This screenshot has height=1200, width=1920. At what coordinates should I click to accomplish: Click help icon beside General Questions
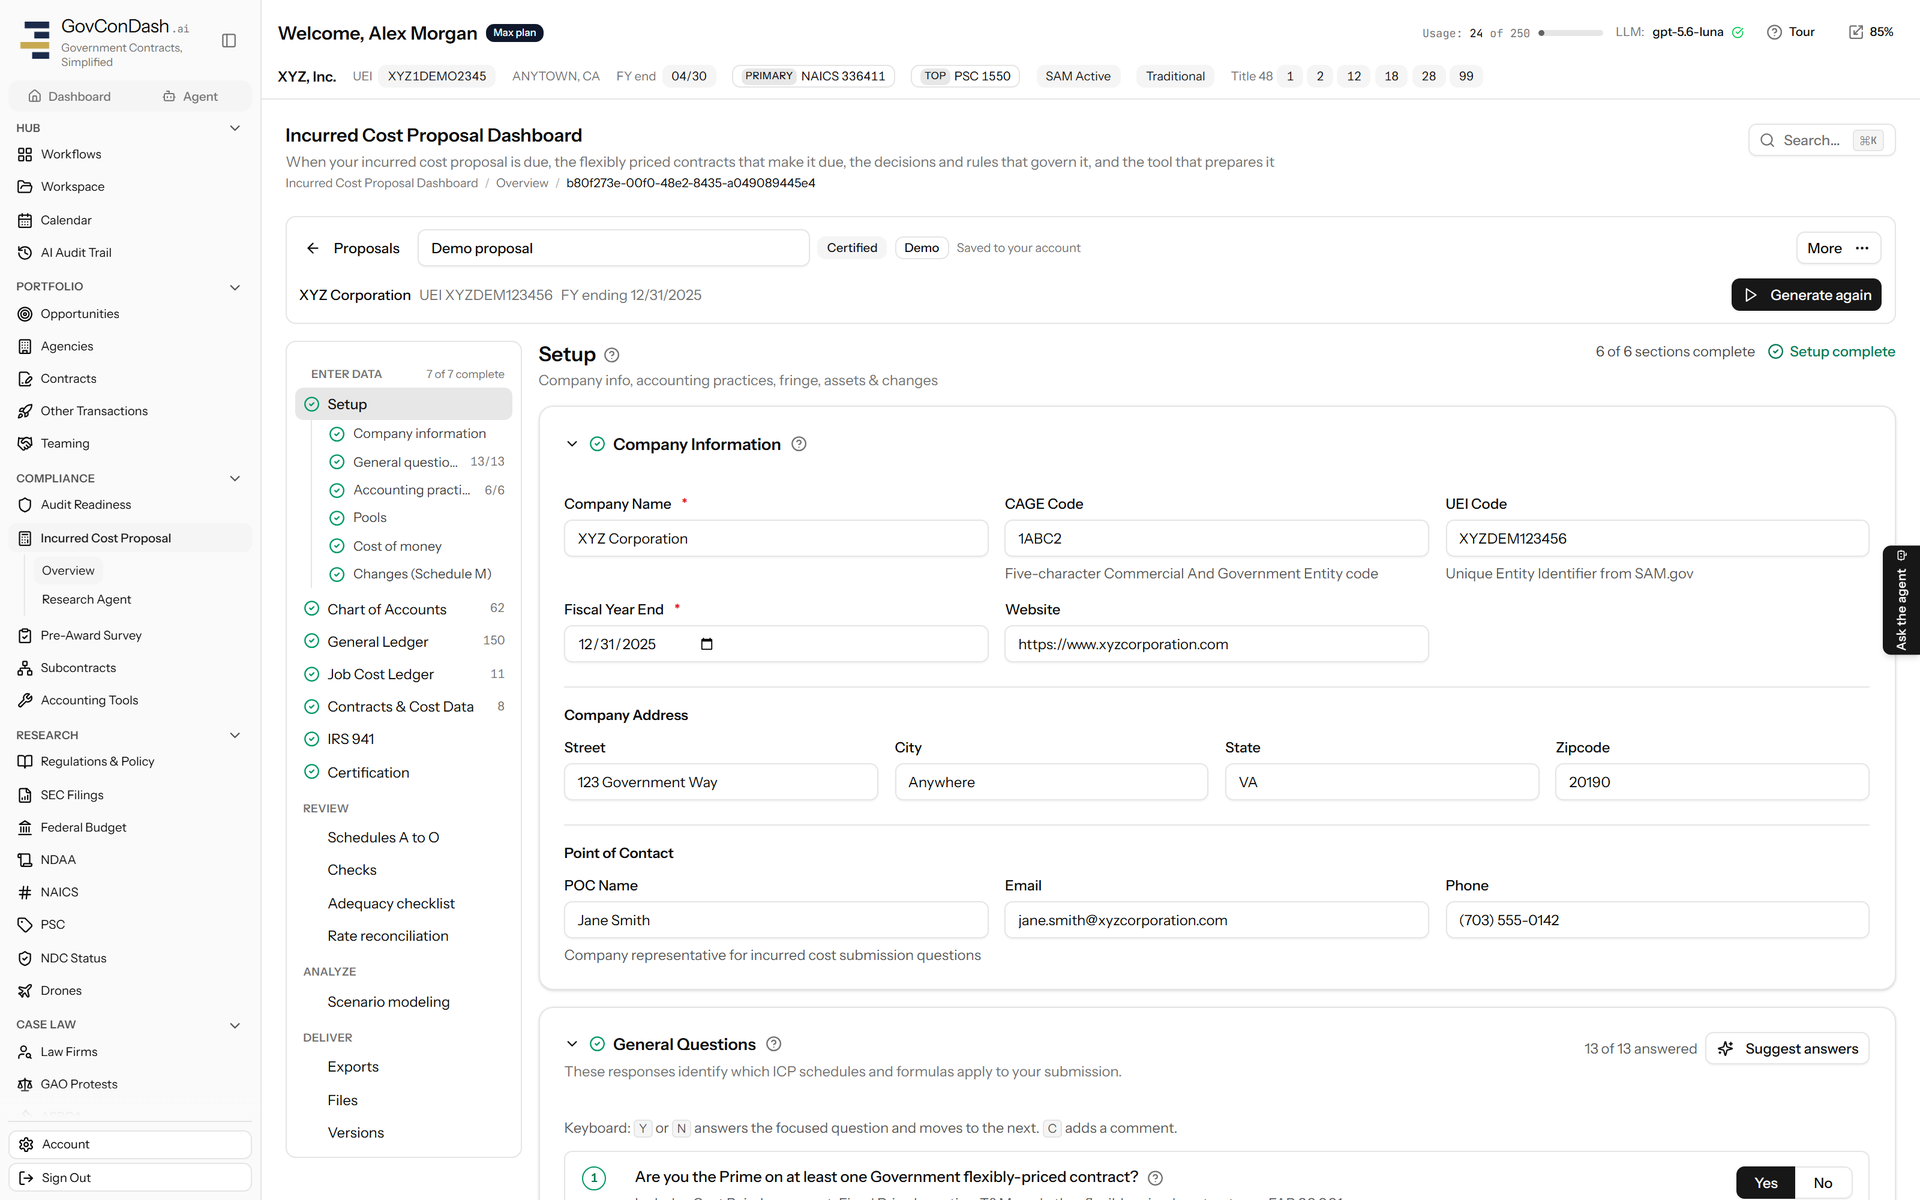774,1044
